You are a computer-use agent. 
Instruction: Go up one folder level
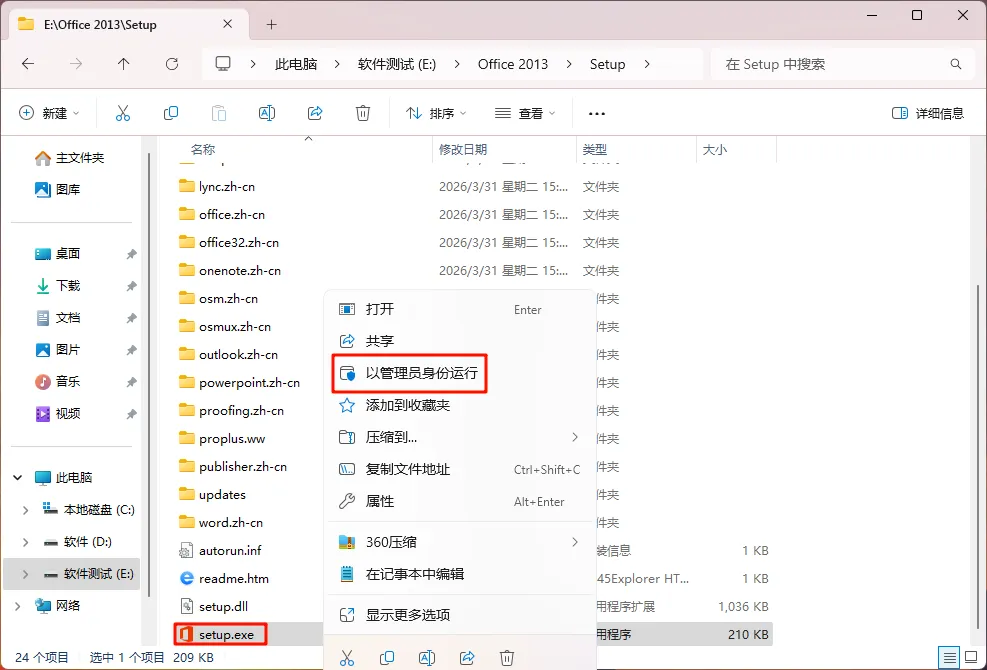[123, 64]
